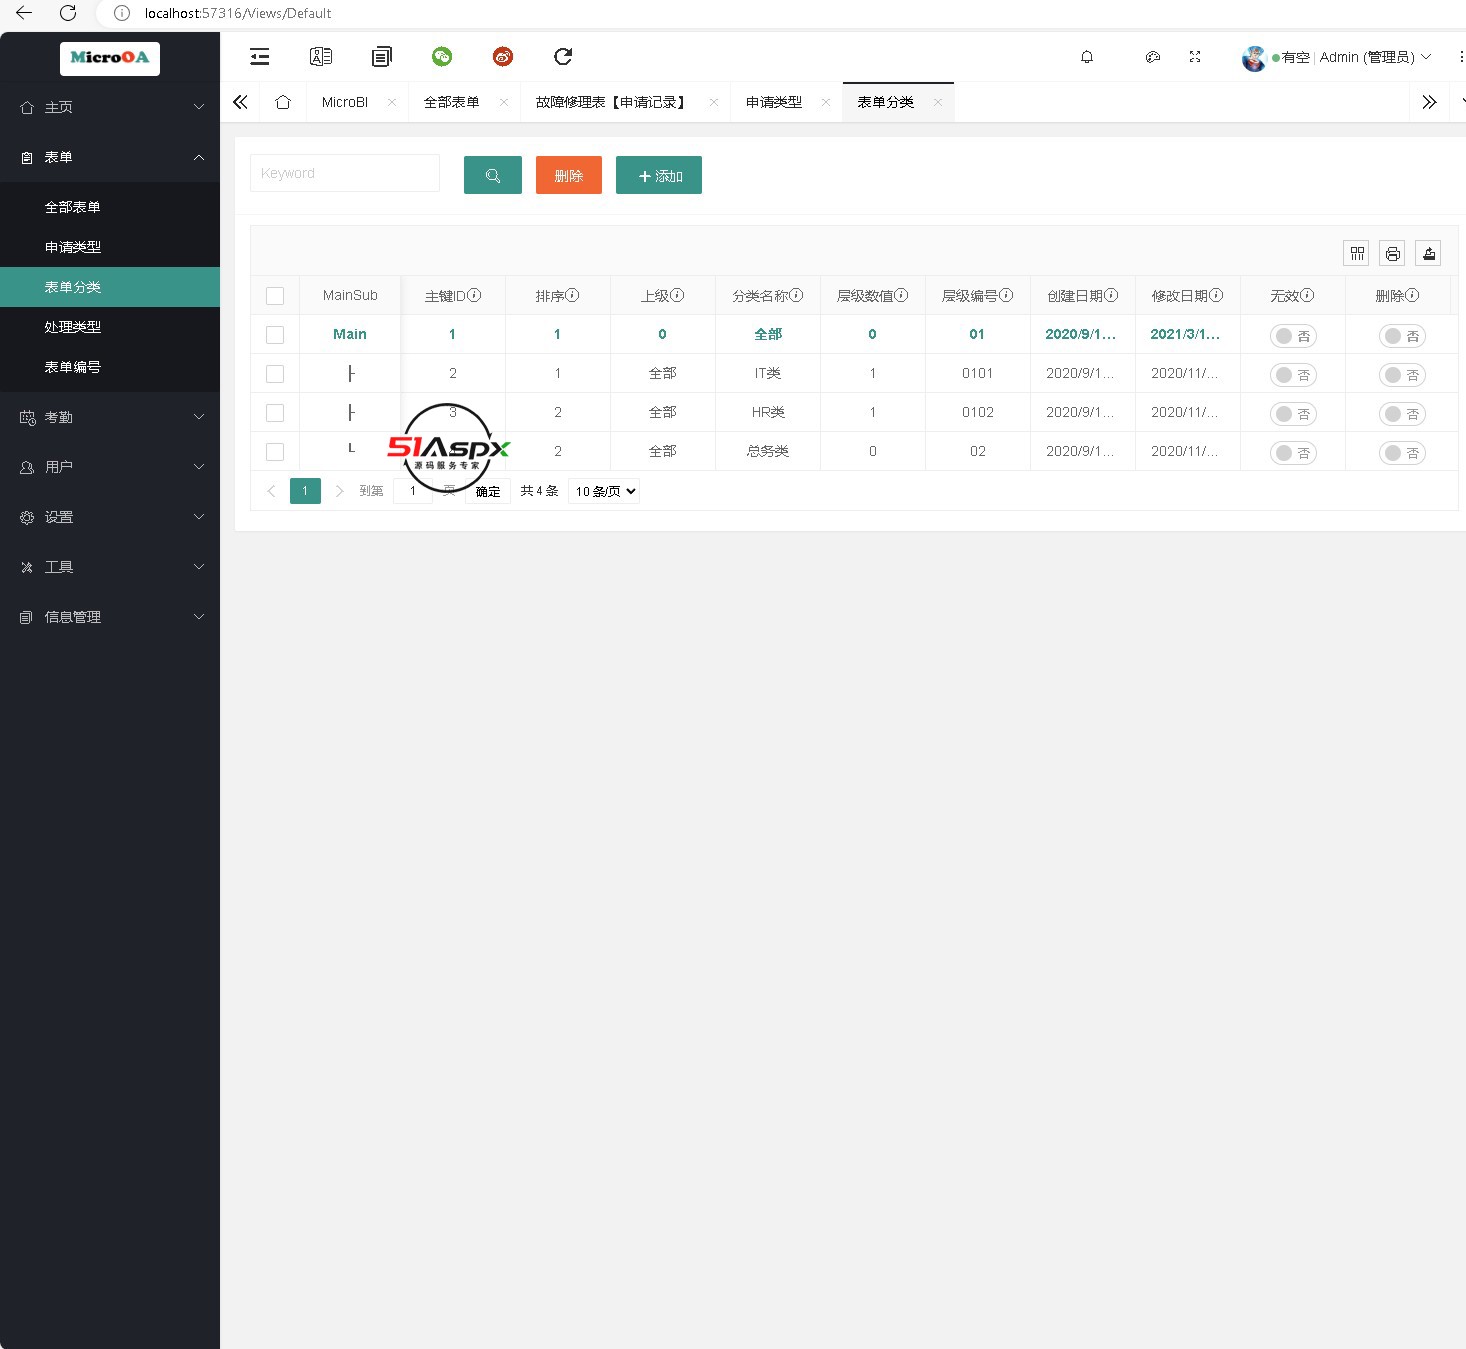Collapse sidebar with the menu fold icon
The height and width of the screenshot is (1349, 1466).
pos(260,57)
